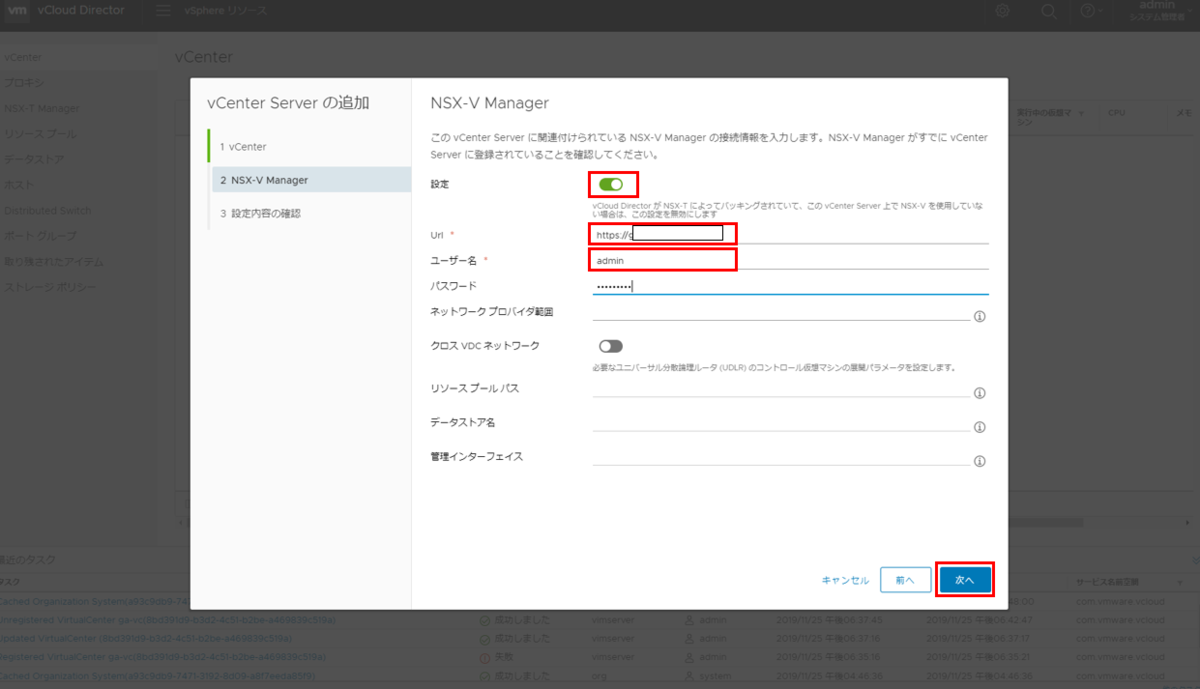1200x689 pixels.
Task: Click success icon of Unregistered VirtualCenter task
Action: 485,620
